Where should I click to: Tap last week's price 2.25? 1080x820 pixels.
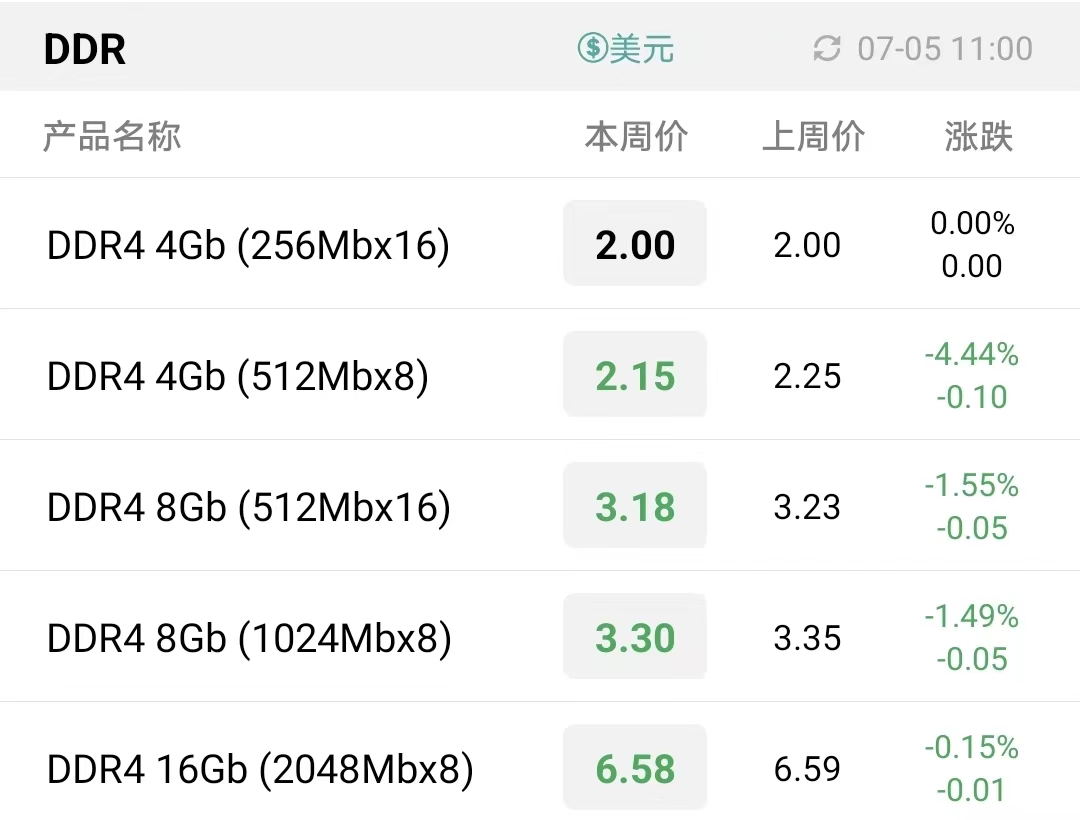(807, 376)
